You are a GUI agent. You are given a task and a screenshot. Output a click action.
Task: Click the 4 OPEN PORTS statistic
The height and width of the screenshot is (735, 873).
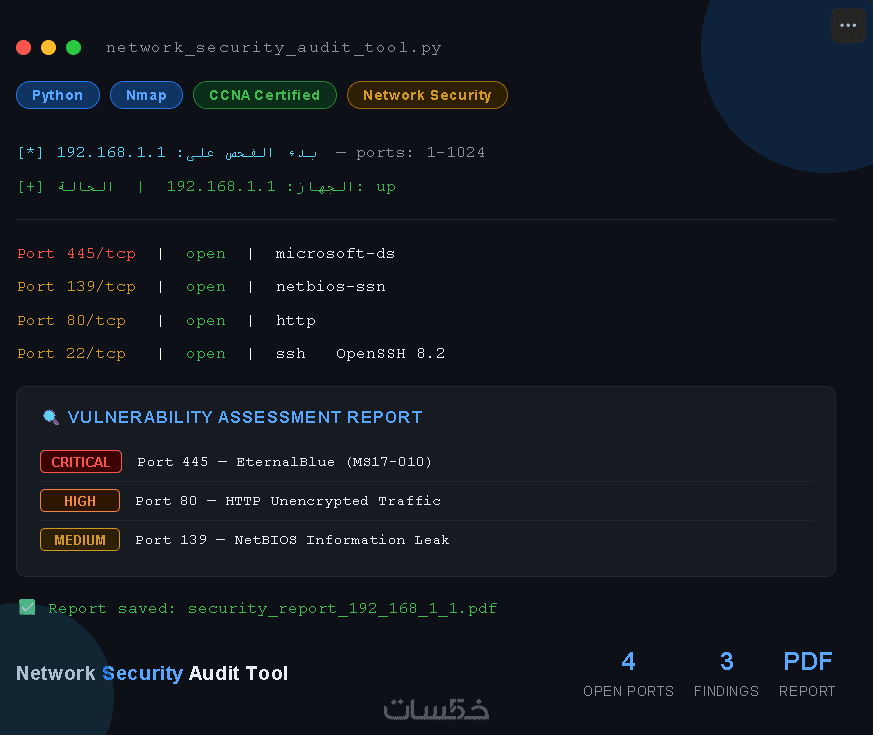point(629,673)
